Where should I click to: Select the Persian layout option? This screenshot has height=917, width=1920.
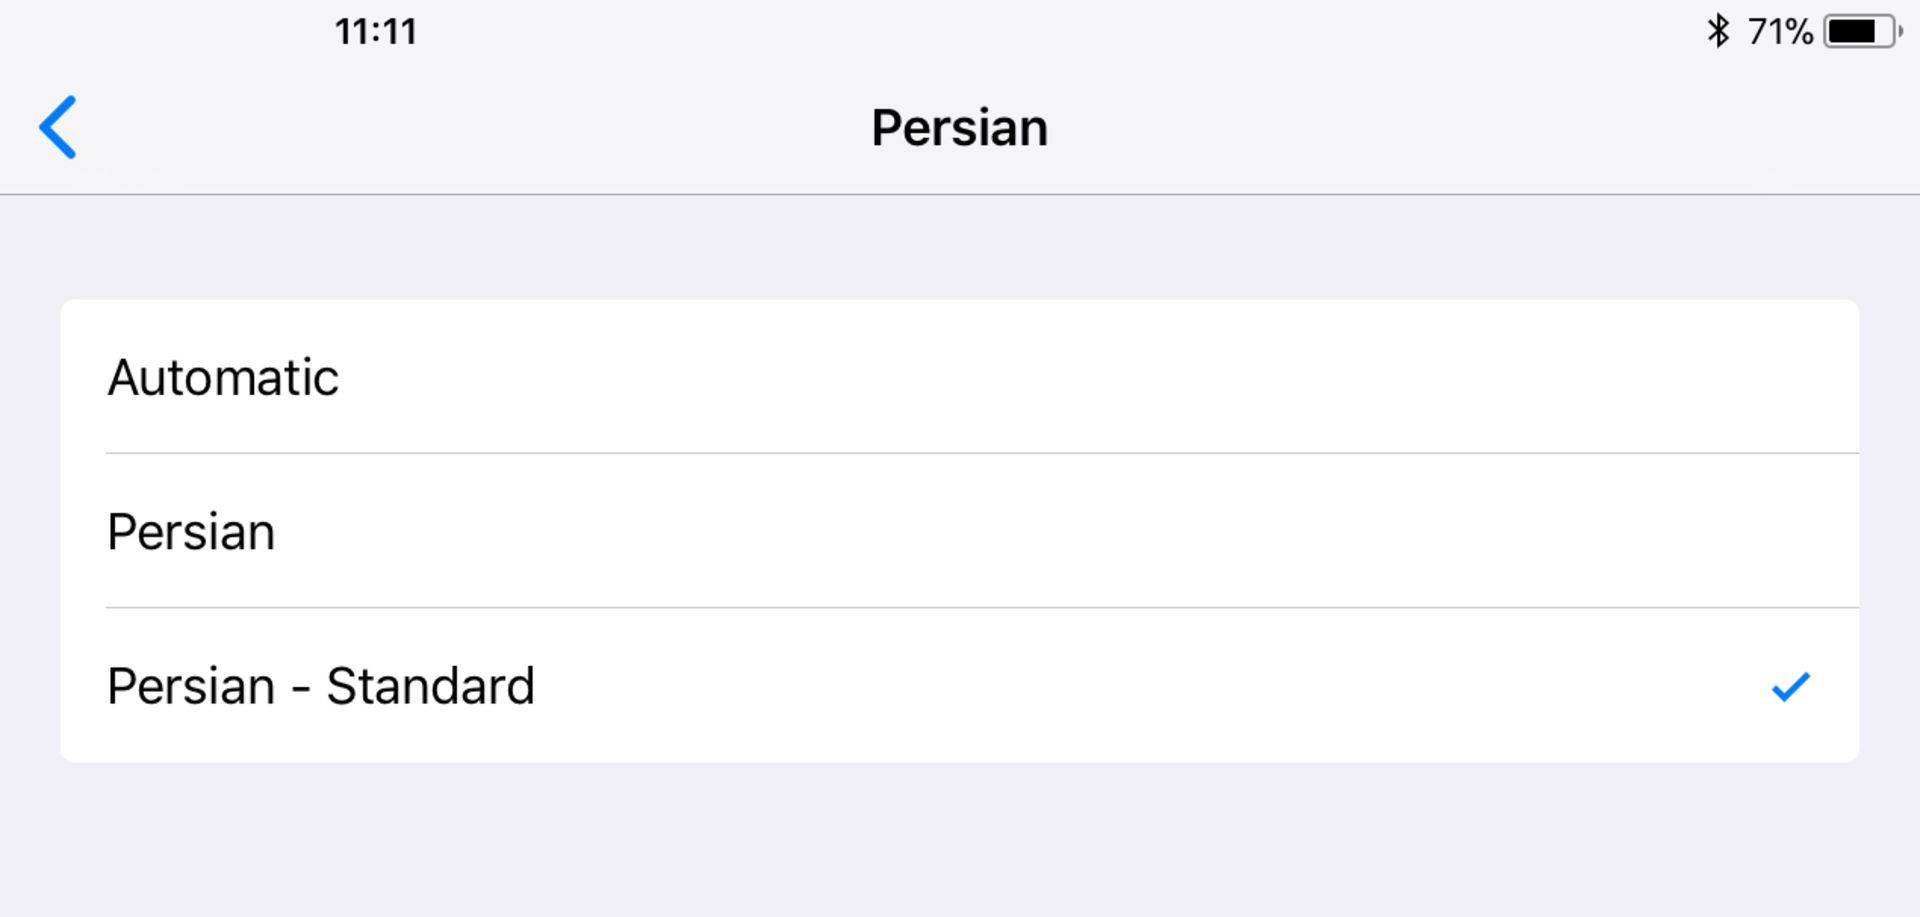tap(960, 531)
